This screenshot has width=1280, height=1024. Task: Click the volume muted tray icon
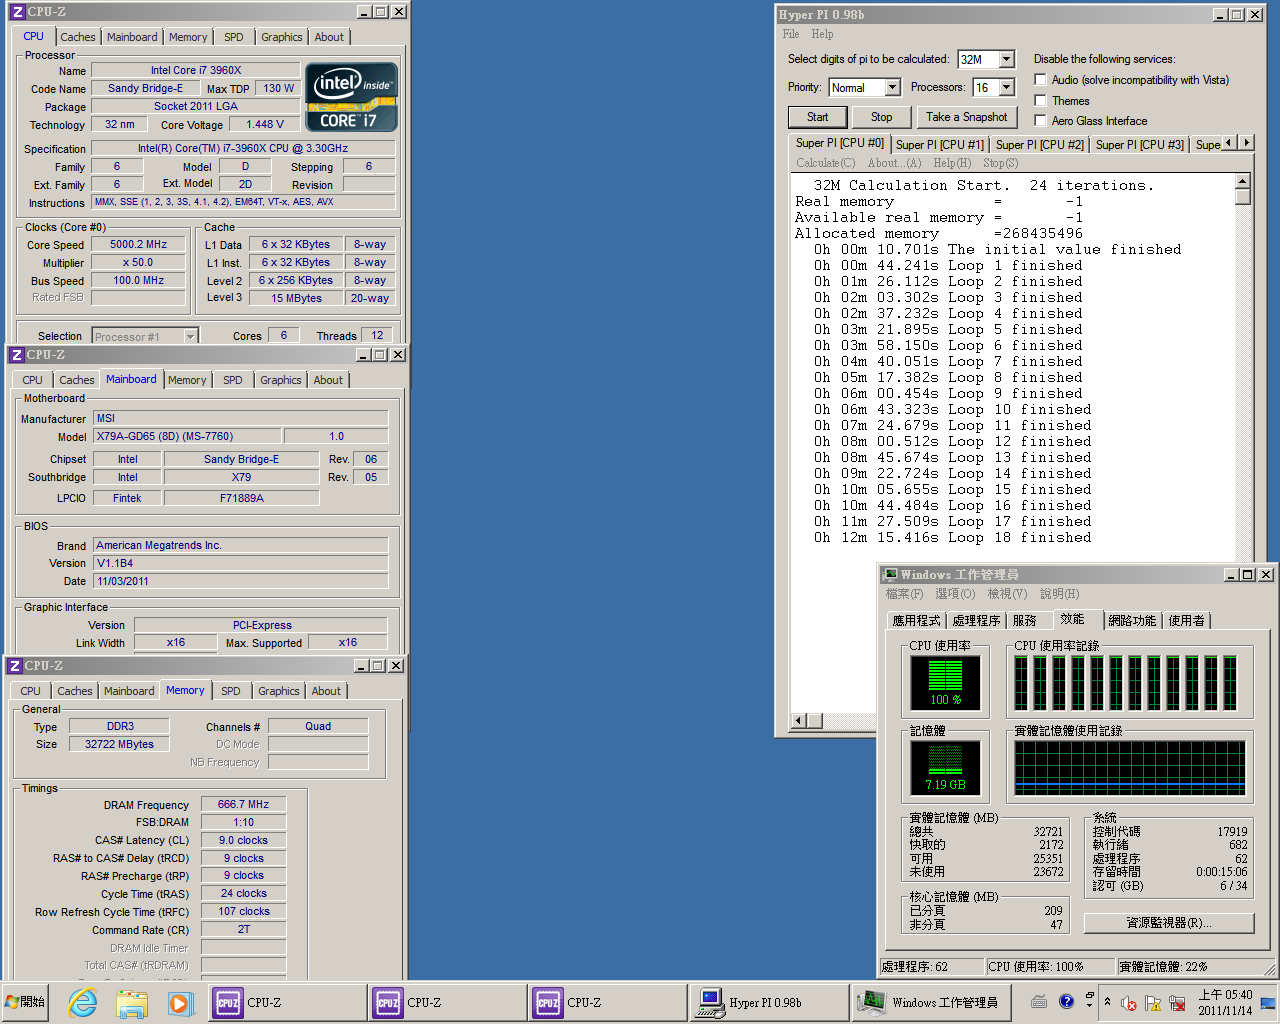tap(1129, 1003)
